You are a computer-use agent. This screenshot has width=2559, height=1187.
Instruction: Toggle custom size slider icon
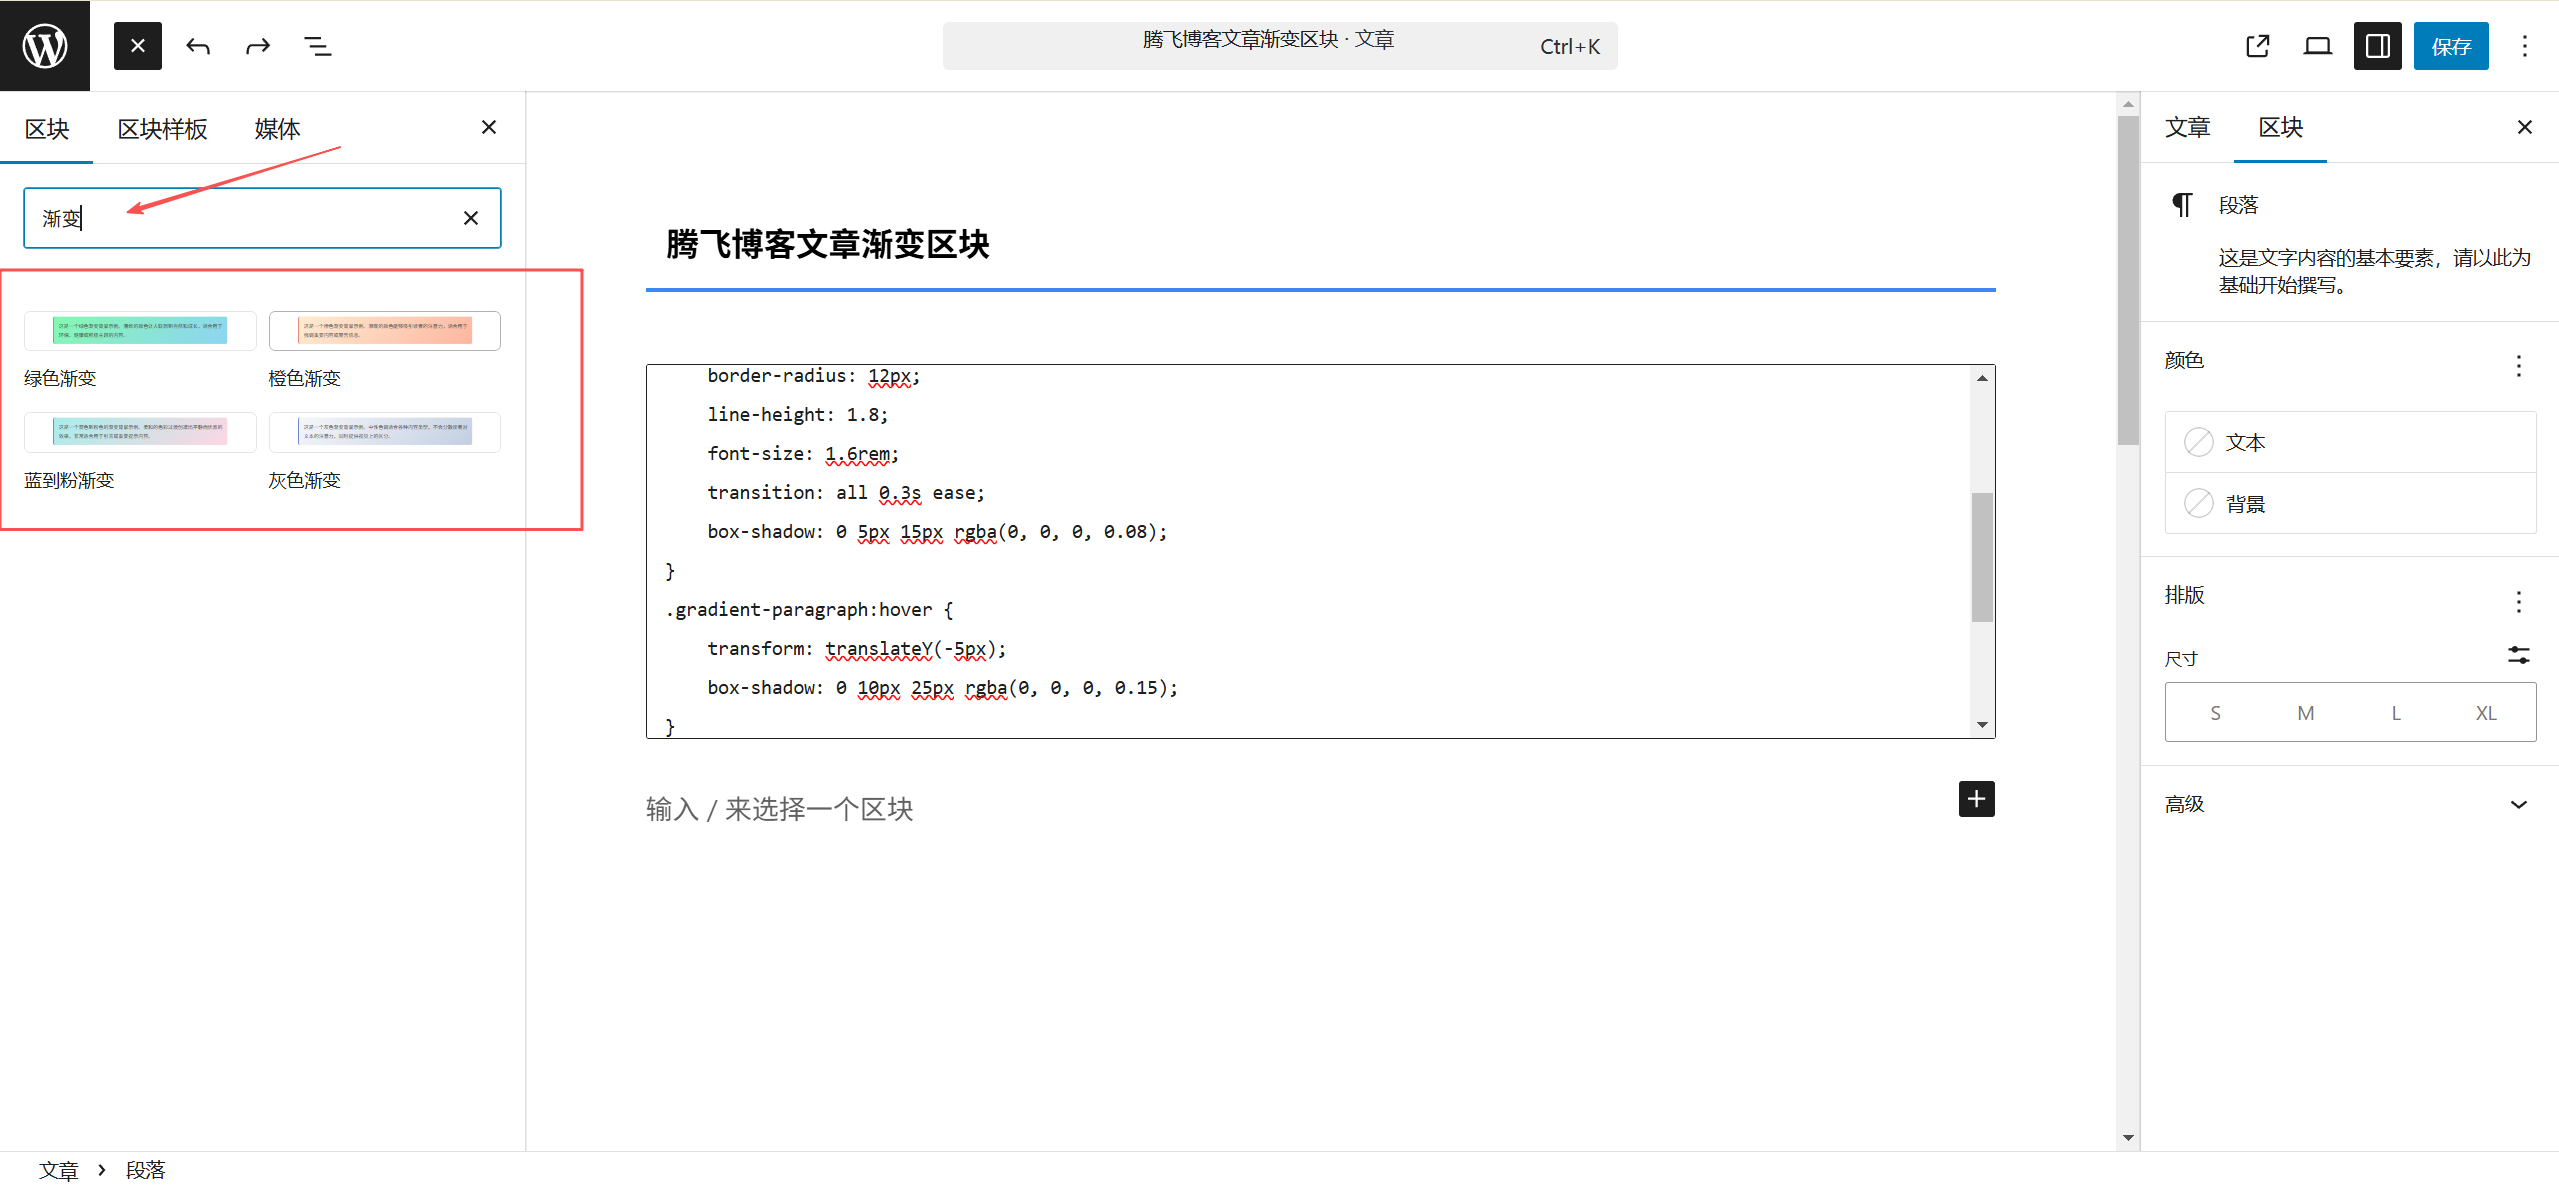click(2518, 656)
